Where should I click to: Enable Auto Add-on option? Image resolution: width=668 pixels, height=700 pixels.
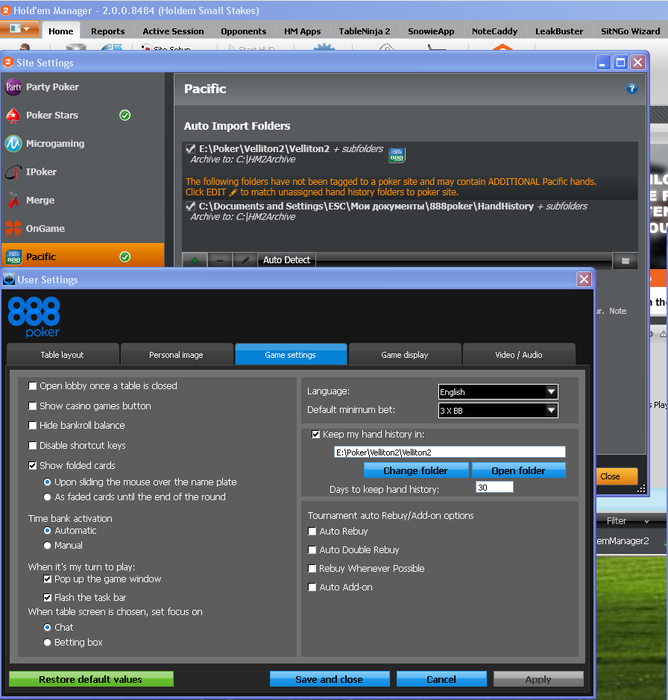[312, 588]
